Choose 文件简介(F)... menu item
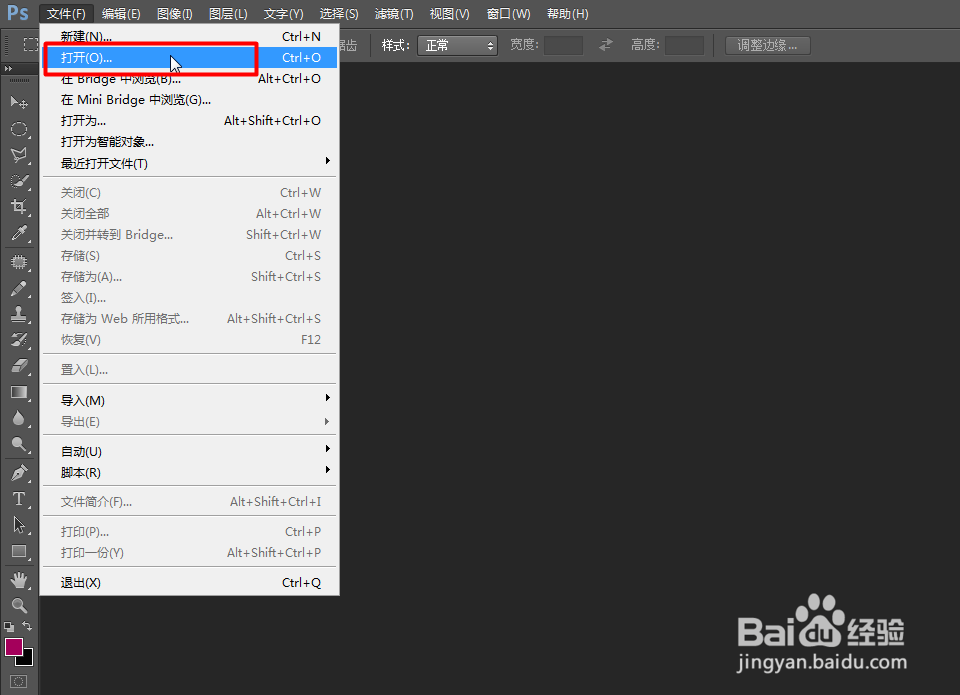This screenshot has height=695, width=960. click(190, 502)
